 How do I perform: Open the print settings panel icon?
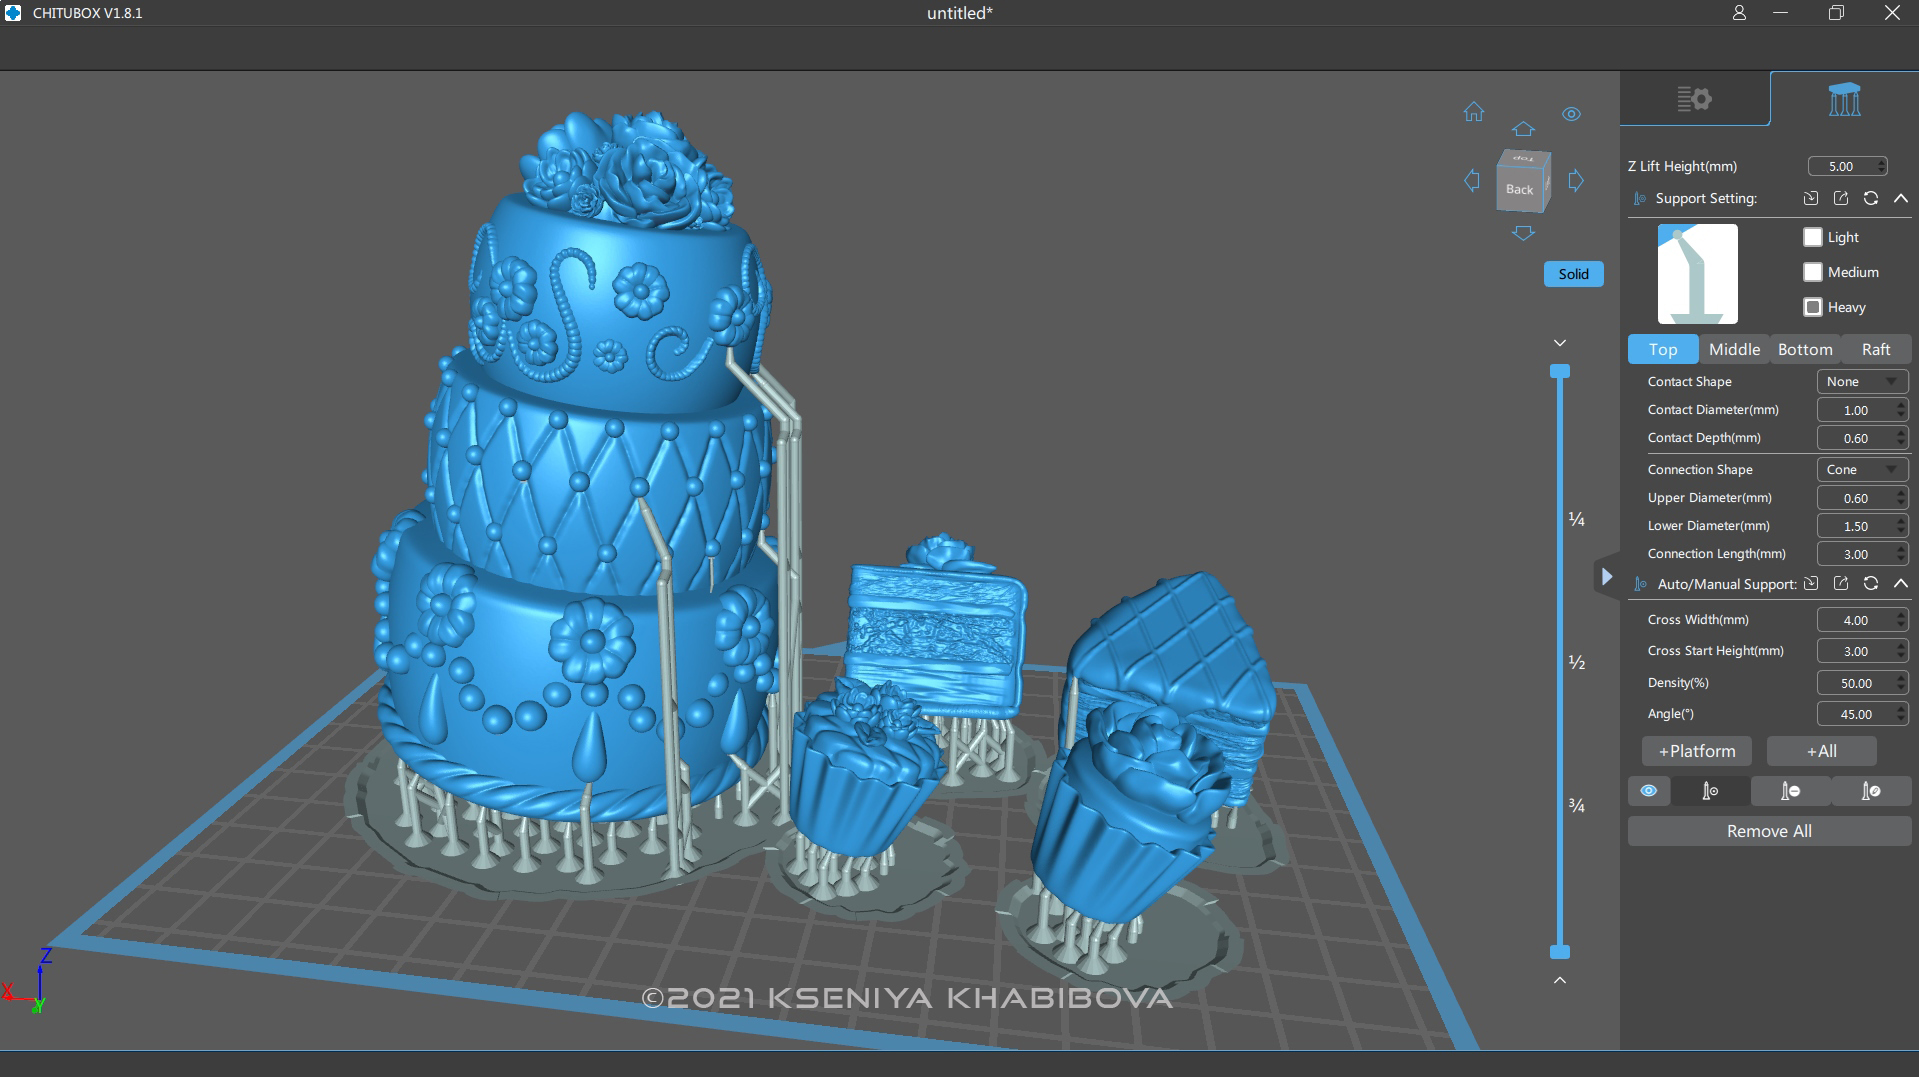pos(1695,98)
